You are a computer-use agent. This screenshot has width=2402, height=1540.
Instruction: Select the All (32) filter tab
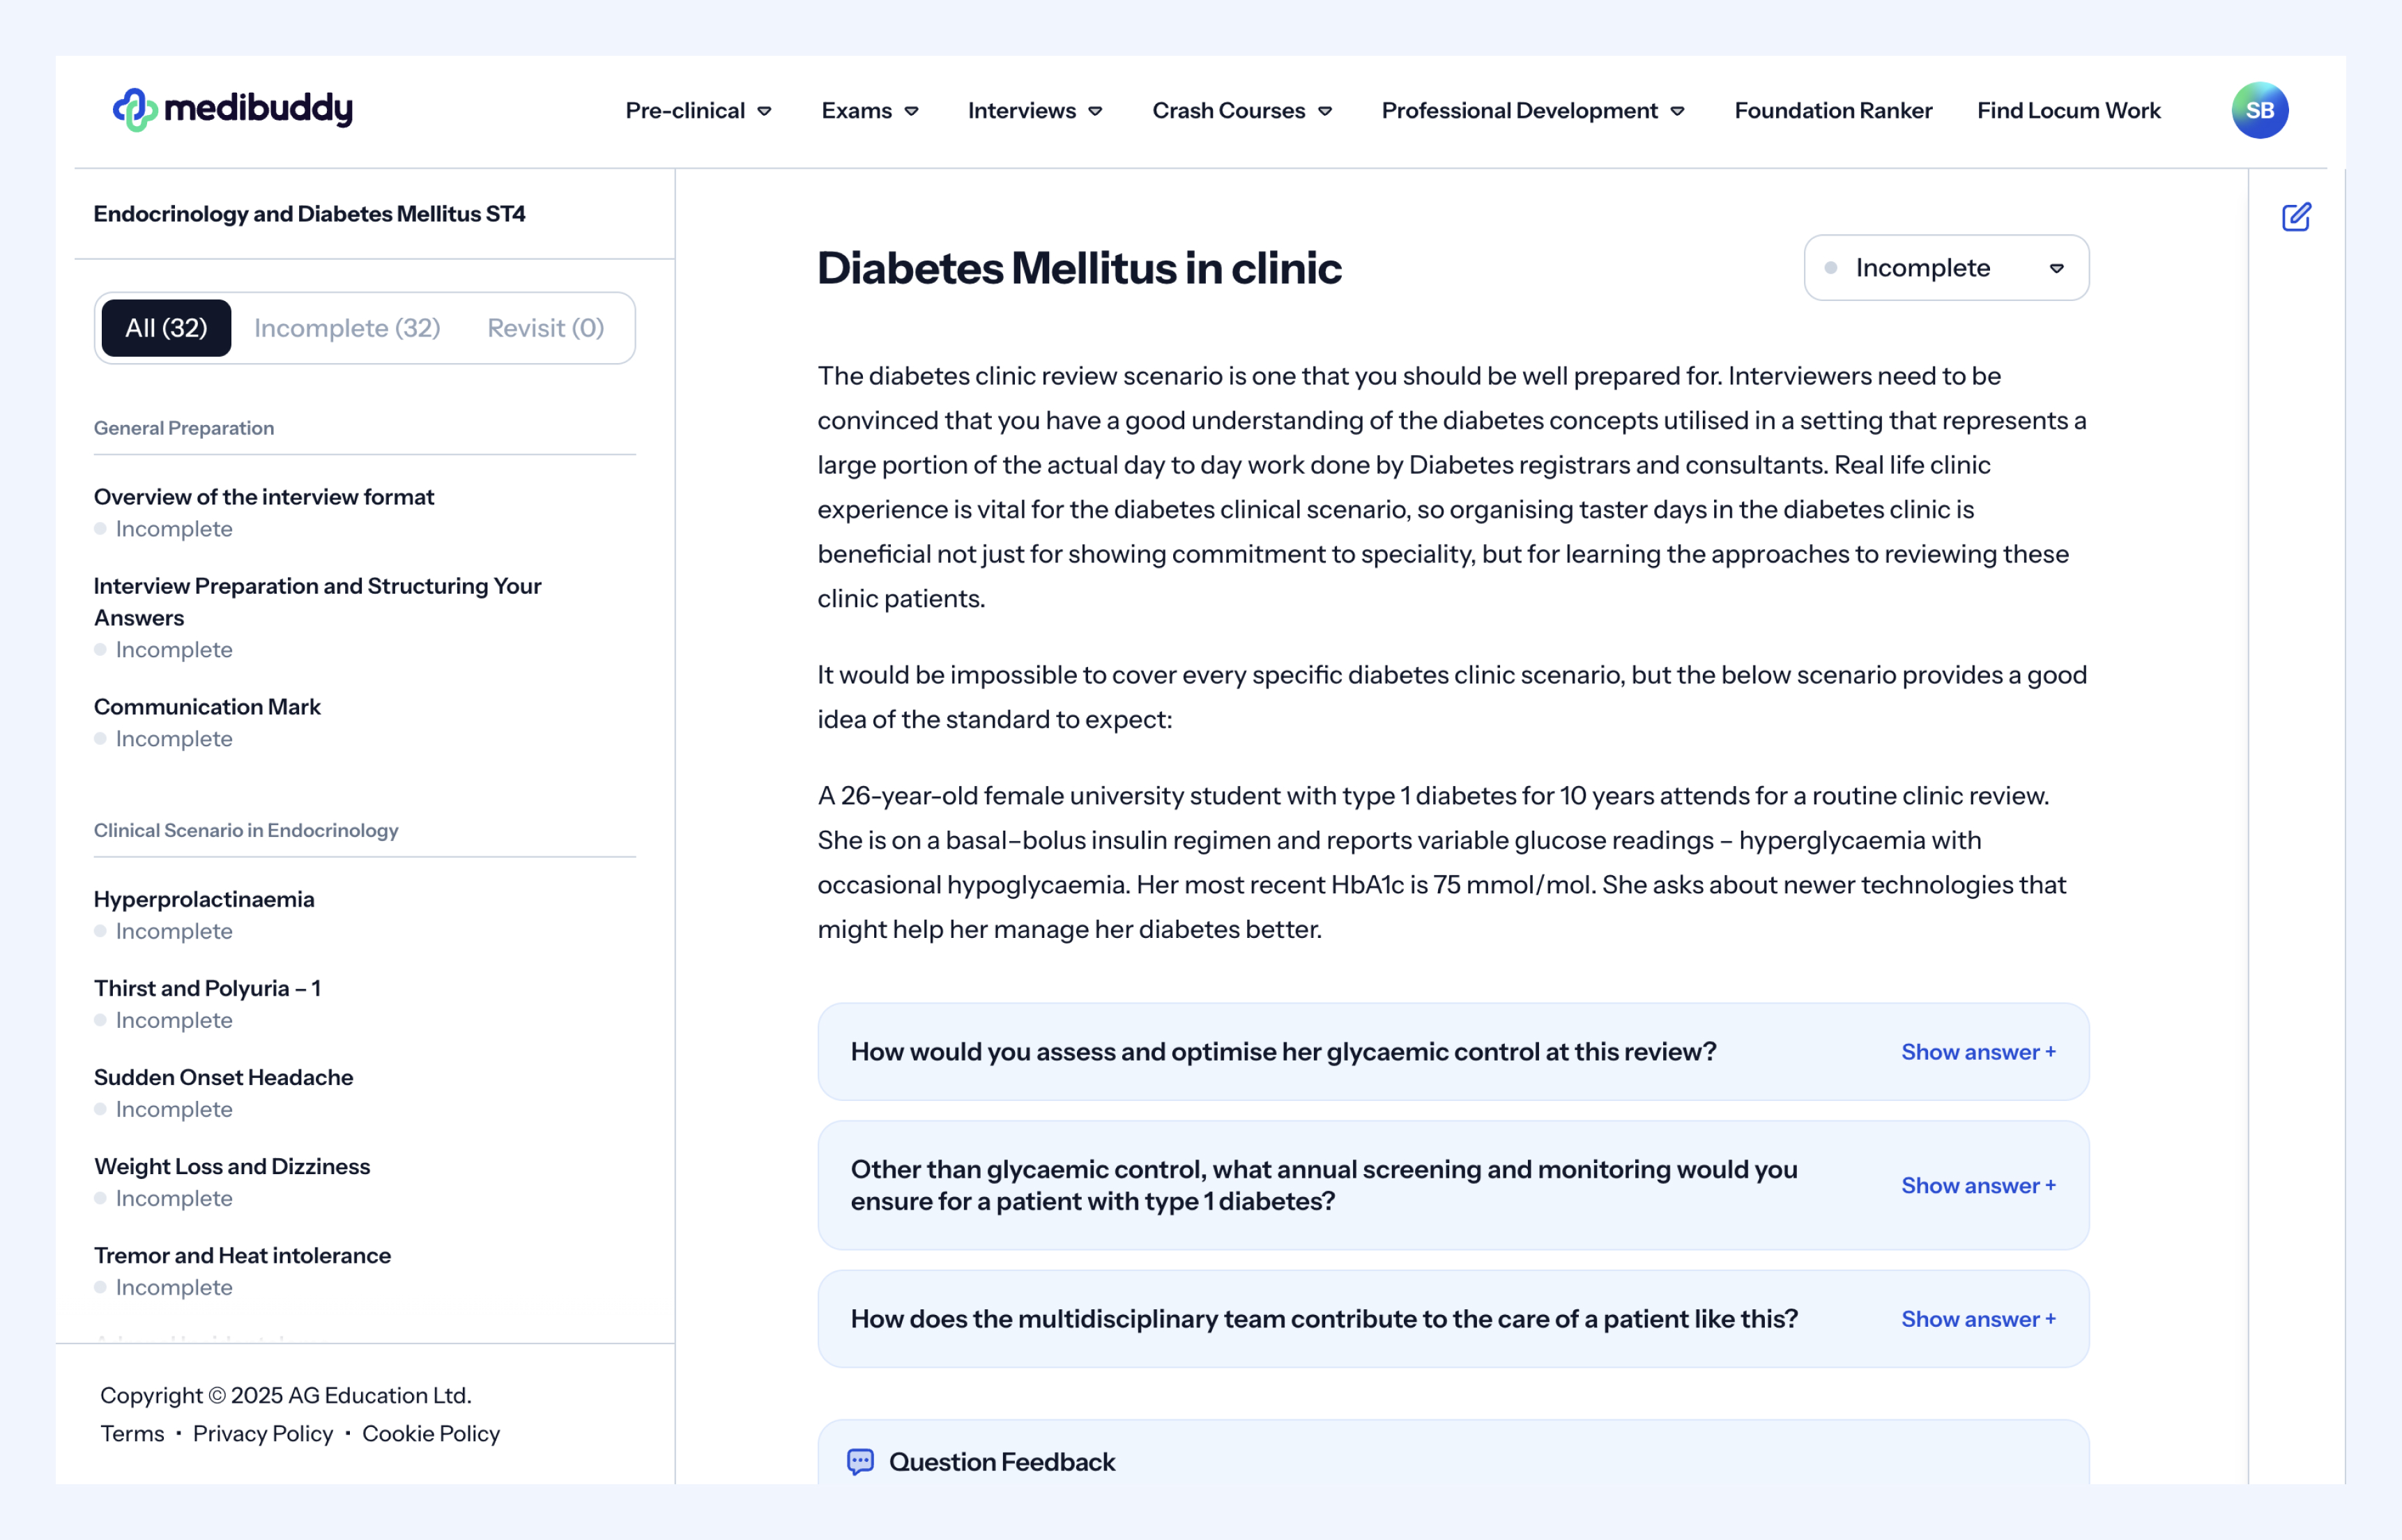(166, 328)
